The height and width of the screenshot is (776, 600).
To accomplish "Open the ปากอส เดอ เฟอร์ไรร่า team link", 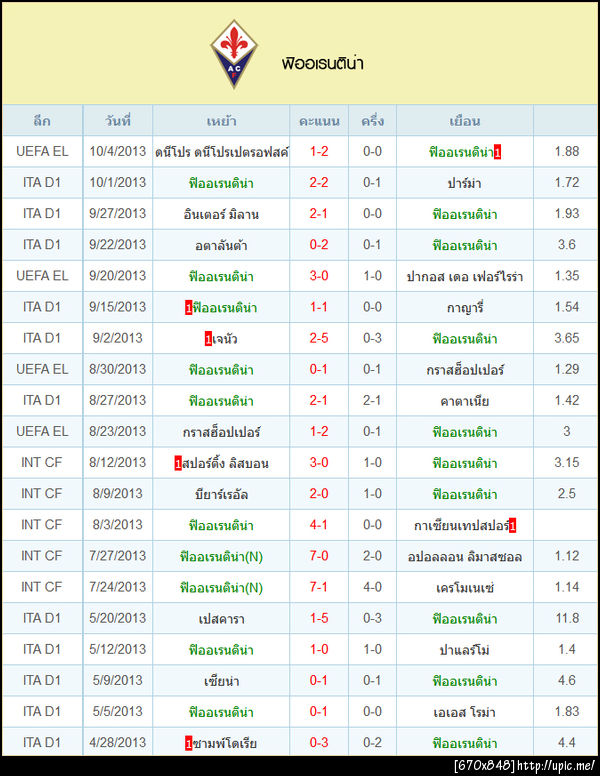I will [464, 276].
